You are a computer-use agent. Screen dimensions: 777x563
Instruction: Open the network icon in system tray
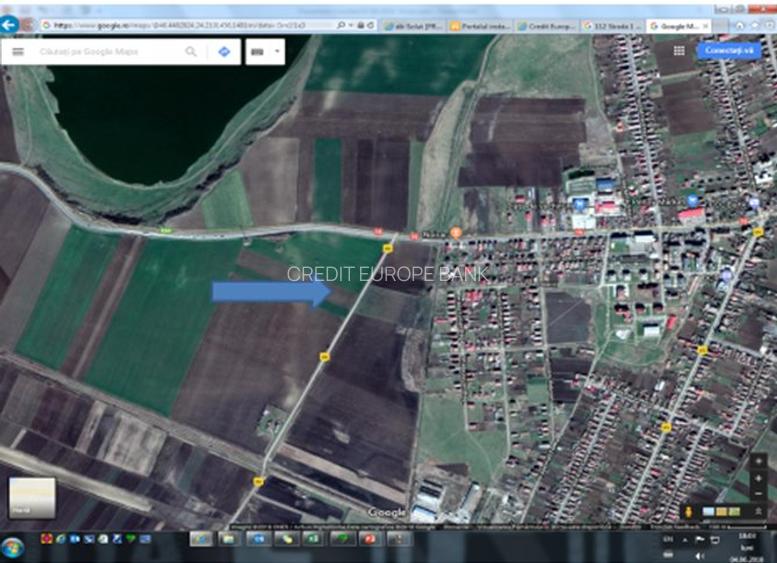[x=714, y=539]
